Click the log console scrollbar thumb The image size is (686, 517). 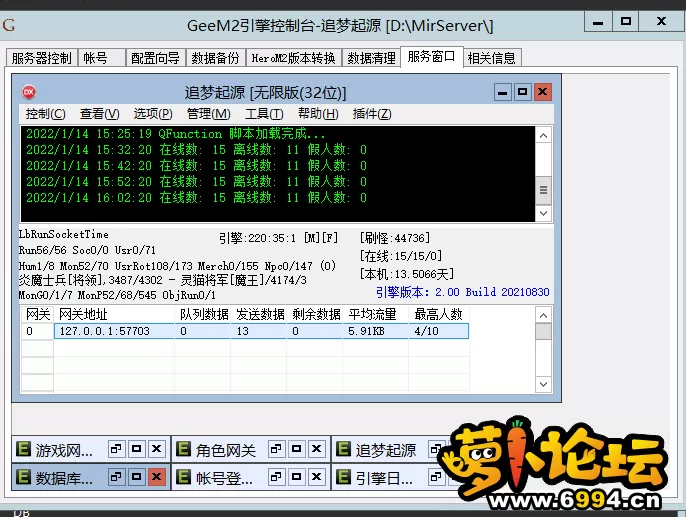[x=543, y=190]
